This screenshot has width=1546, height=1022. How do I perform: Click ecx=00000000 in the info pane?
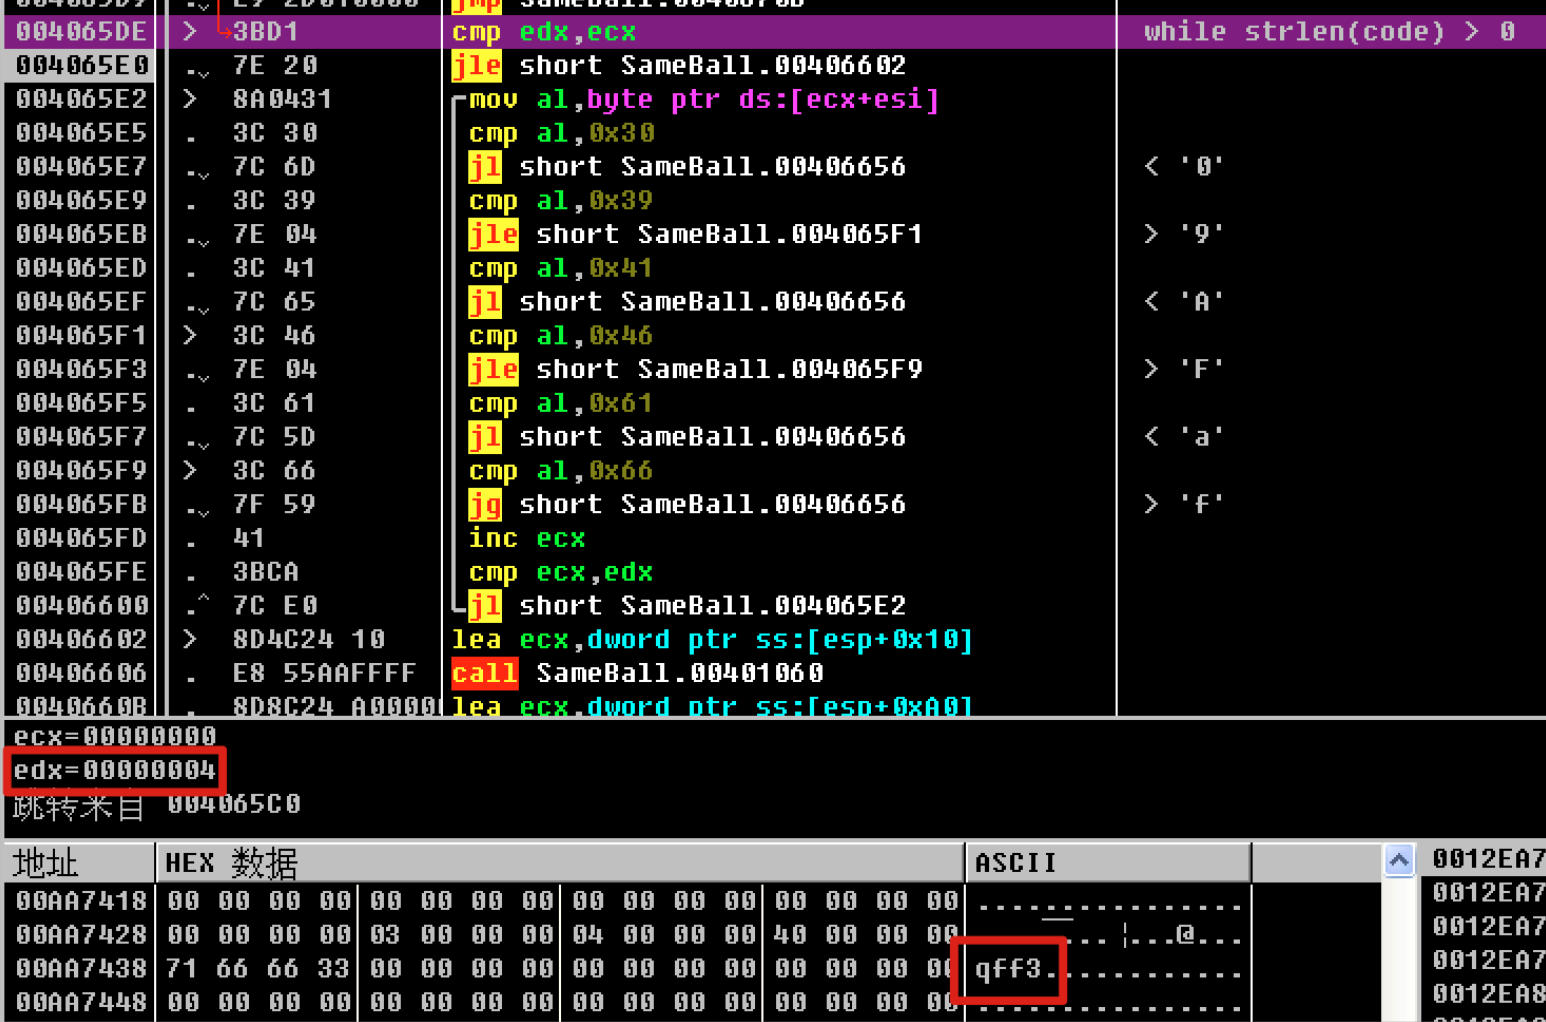point(115,737)
